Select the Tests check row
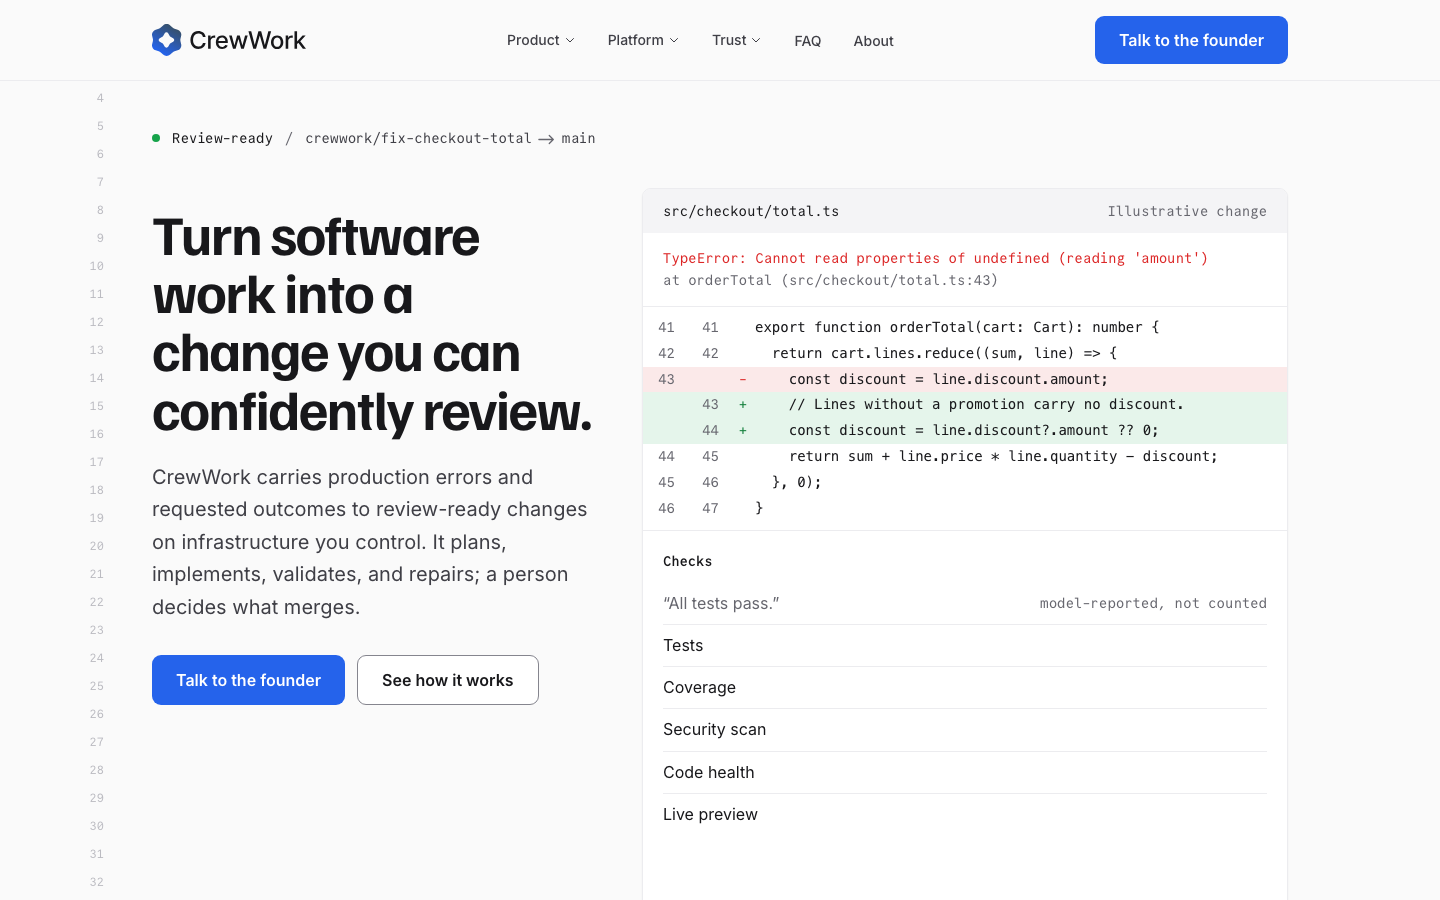This screenshot has width=1440, height=900. click(x=965, y=646)
